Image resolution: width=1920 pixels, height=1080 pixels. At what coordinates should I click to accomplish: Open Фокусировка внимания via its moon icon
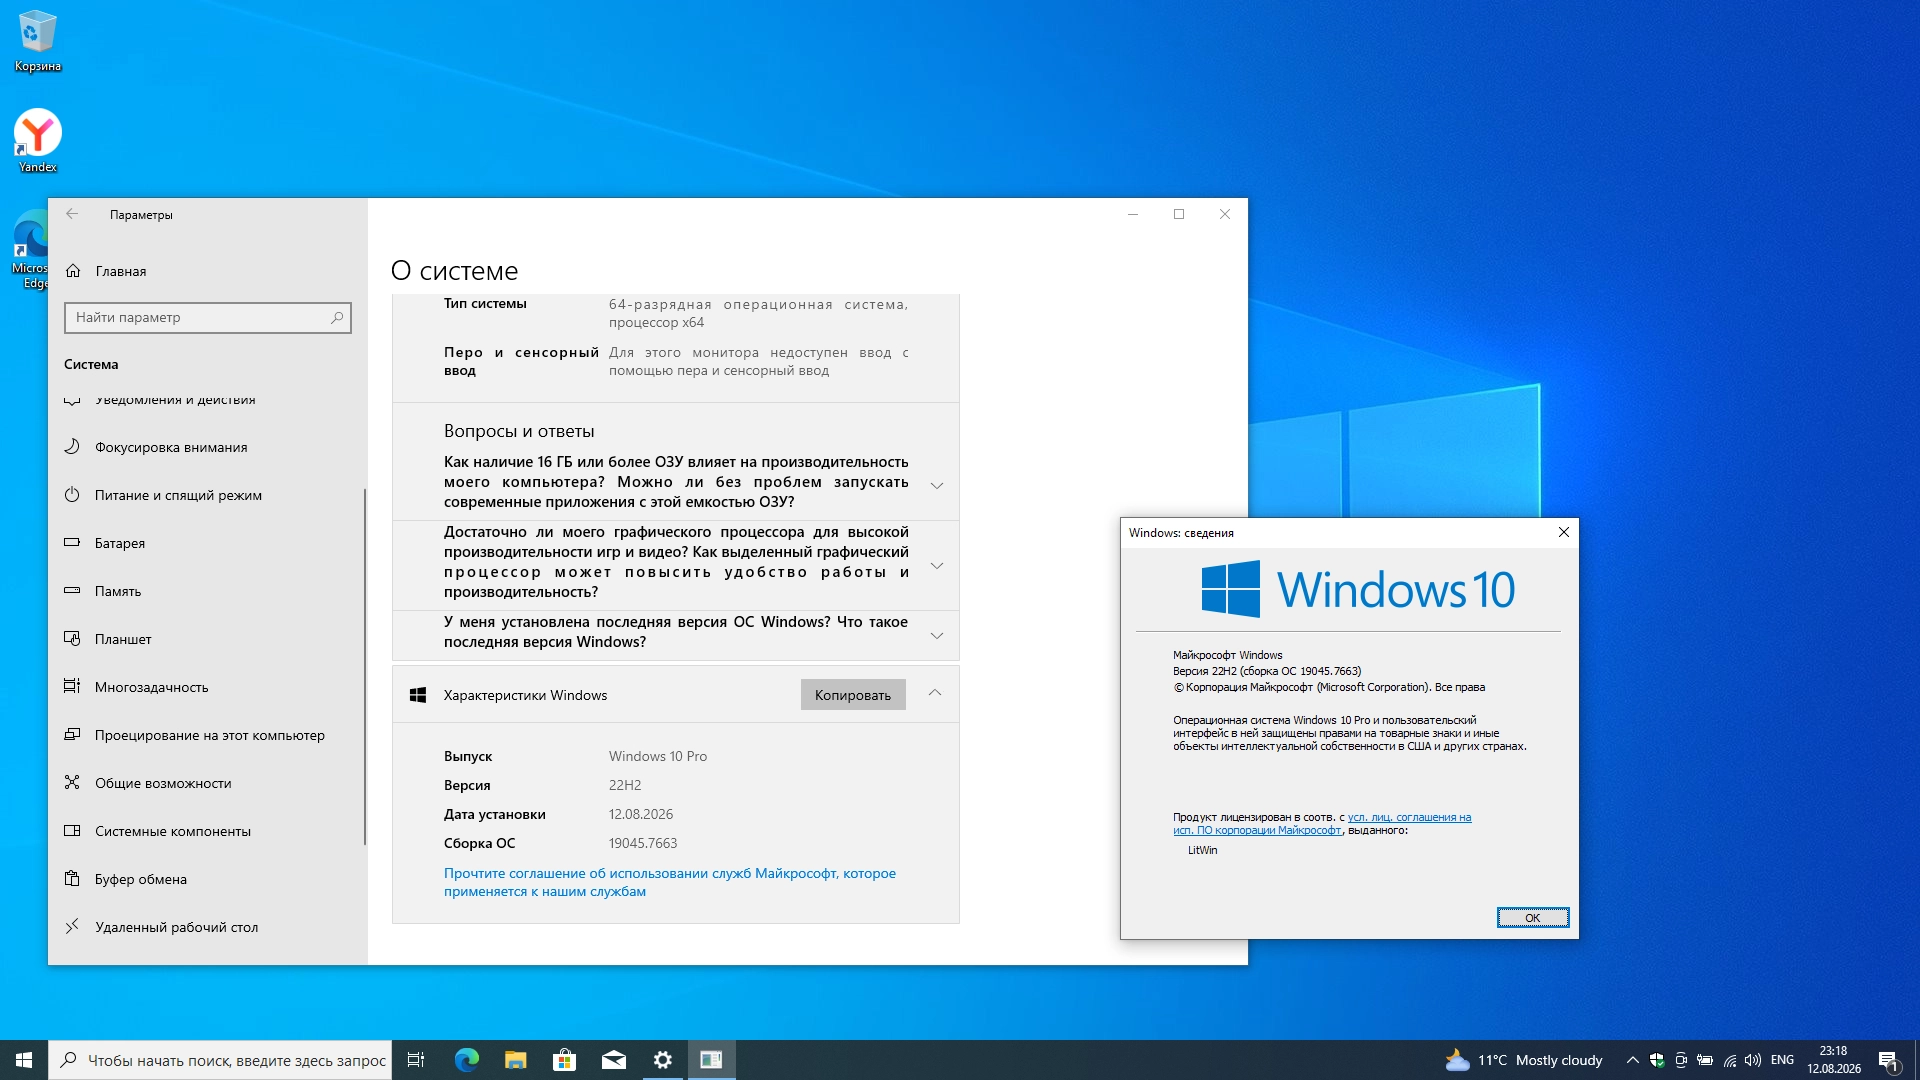[x=72, y=447]
